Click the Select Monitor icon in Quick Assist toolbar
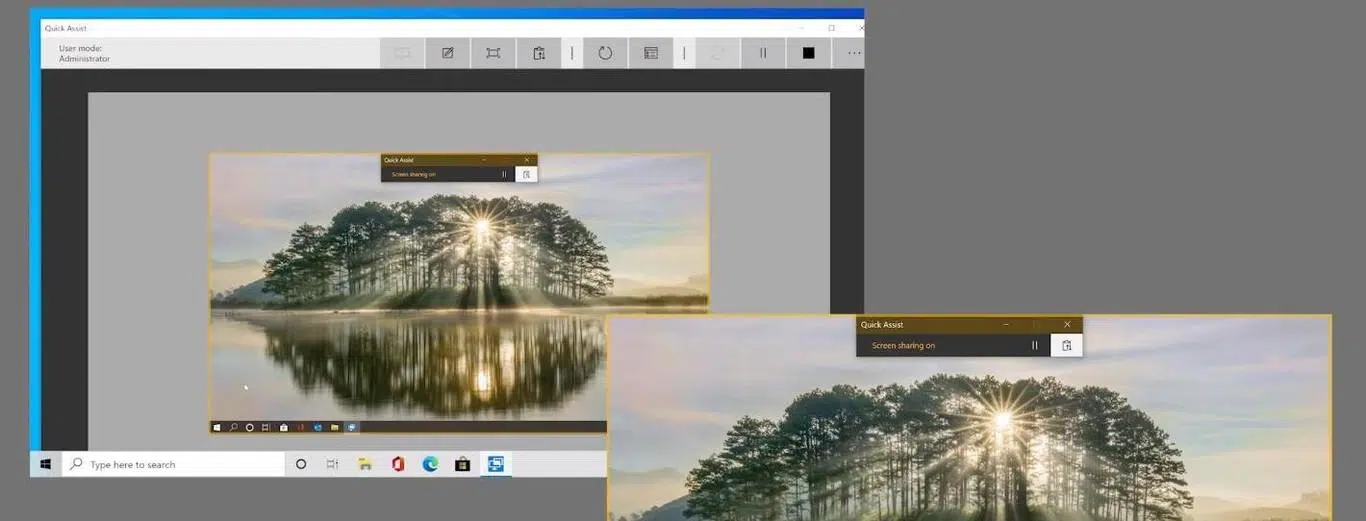The height and width of the screenshot is (521, 1366). point(402,53)
